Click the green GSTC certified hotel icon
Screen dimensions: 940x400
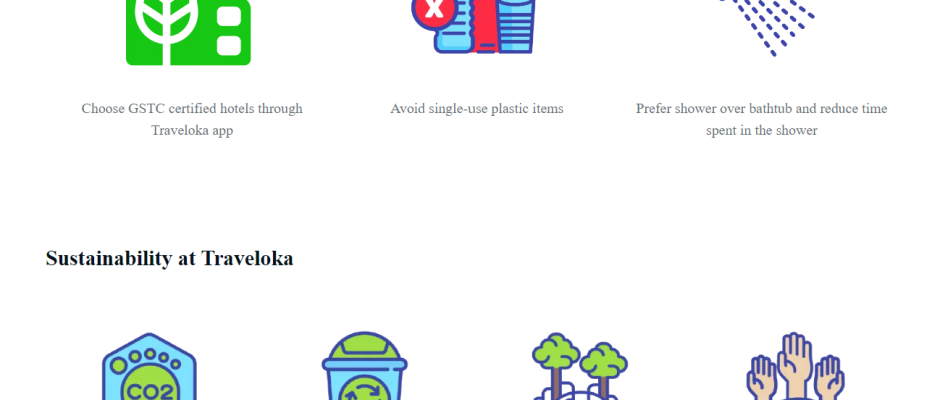pos(188,32)
